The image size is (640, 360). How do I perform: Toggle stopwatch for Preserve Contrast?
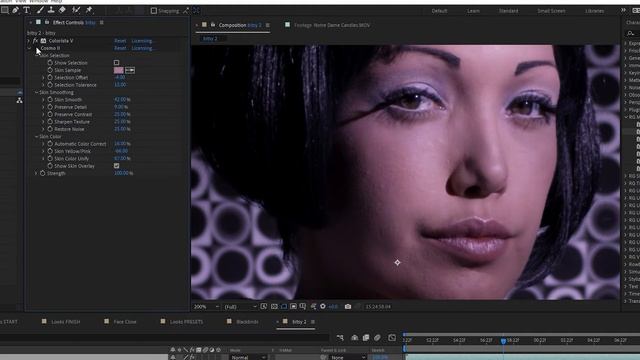(x=50, y=114)
